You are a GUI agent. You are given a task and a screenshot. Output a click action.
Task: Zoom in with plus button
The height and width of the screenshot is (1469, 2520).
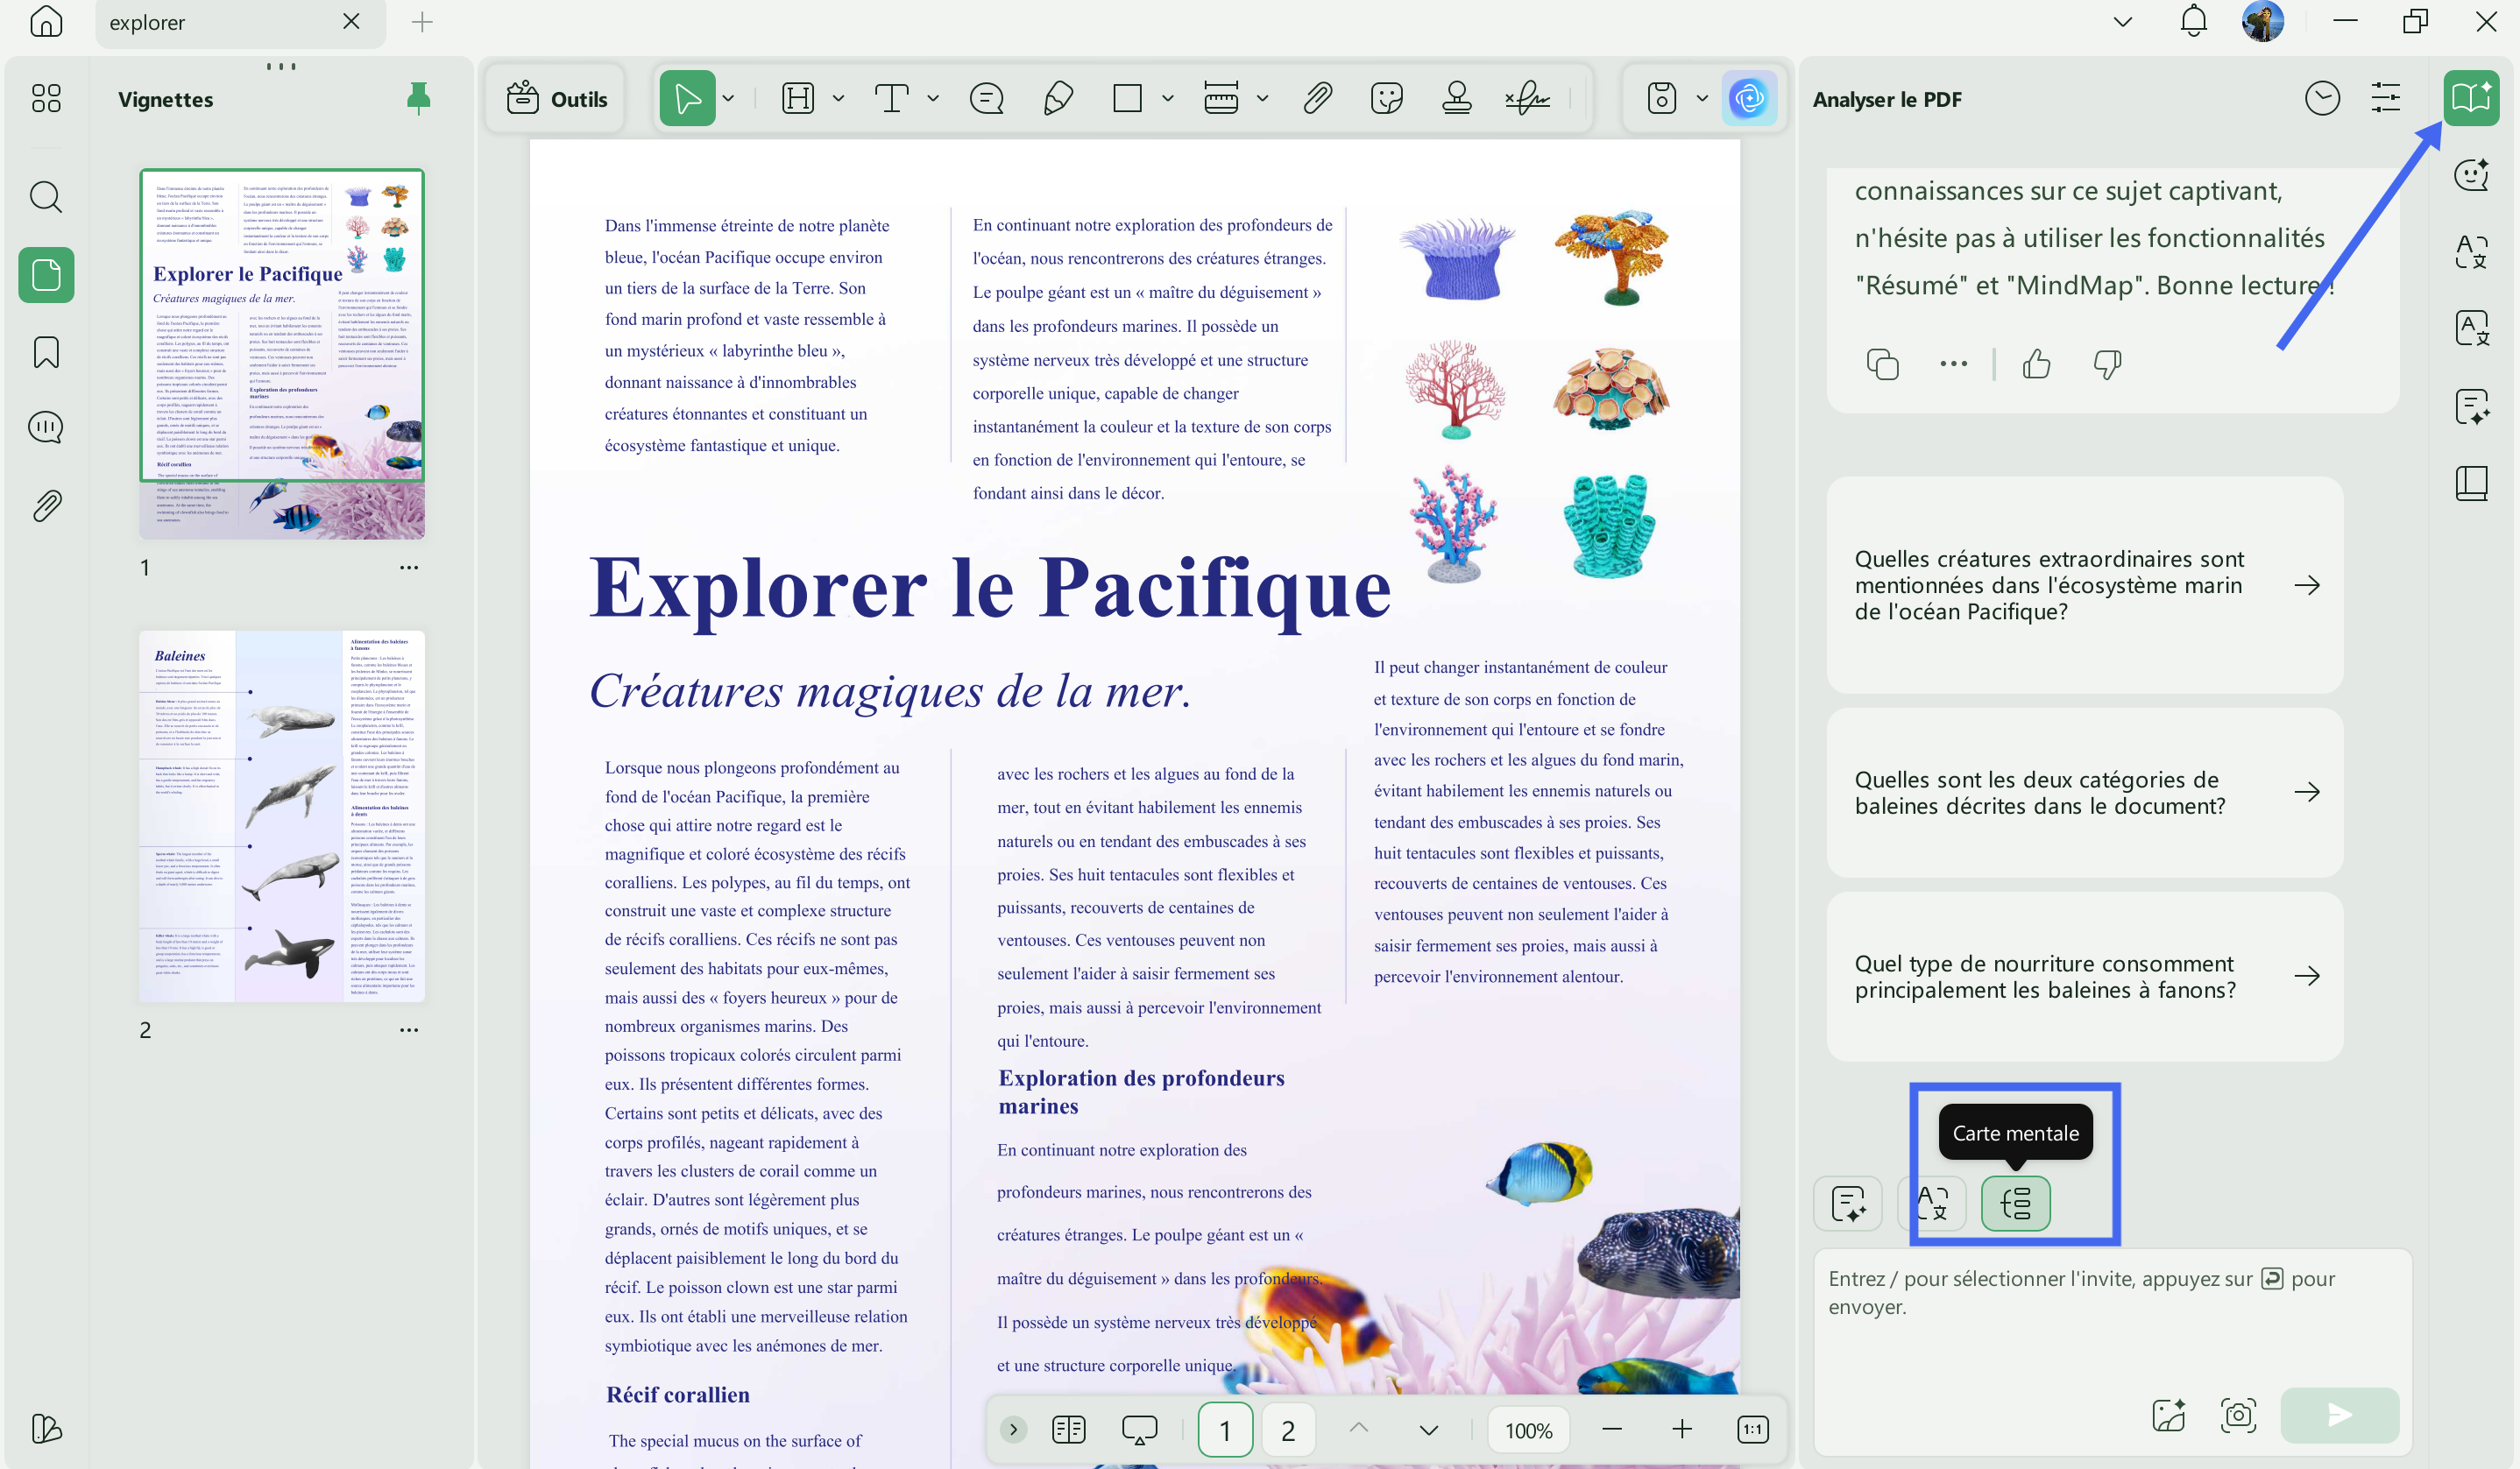(x=1682, y=1430)
